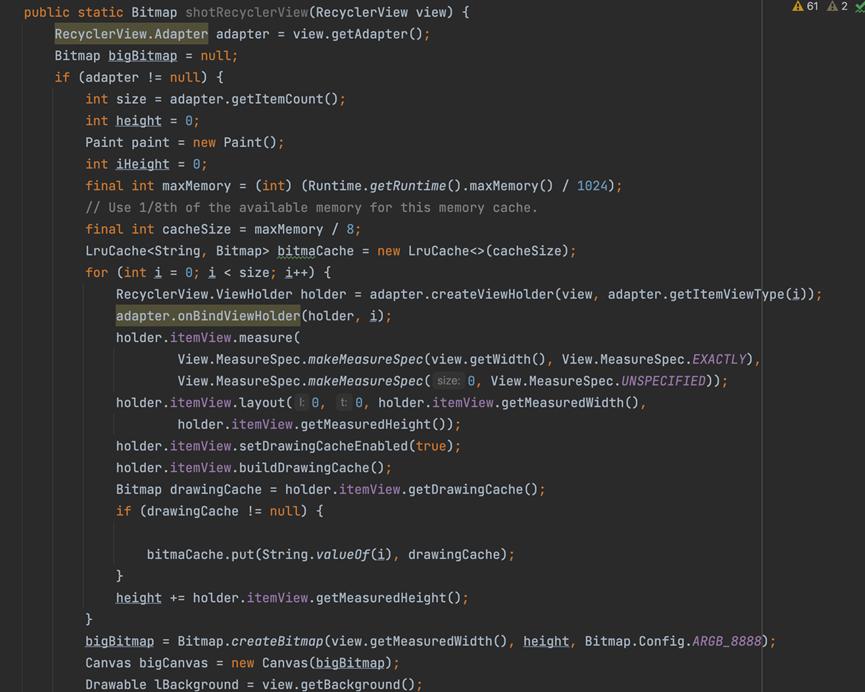Click the shotRecyclerView method name
The width and height of the screenshot is (865, 692).
click(x=247, y=12)
